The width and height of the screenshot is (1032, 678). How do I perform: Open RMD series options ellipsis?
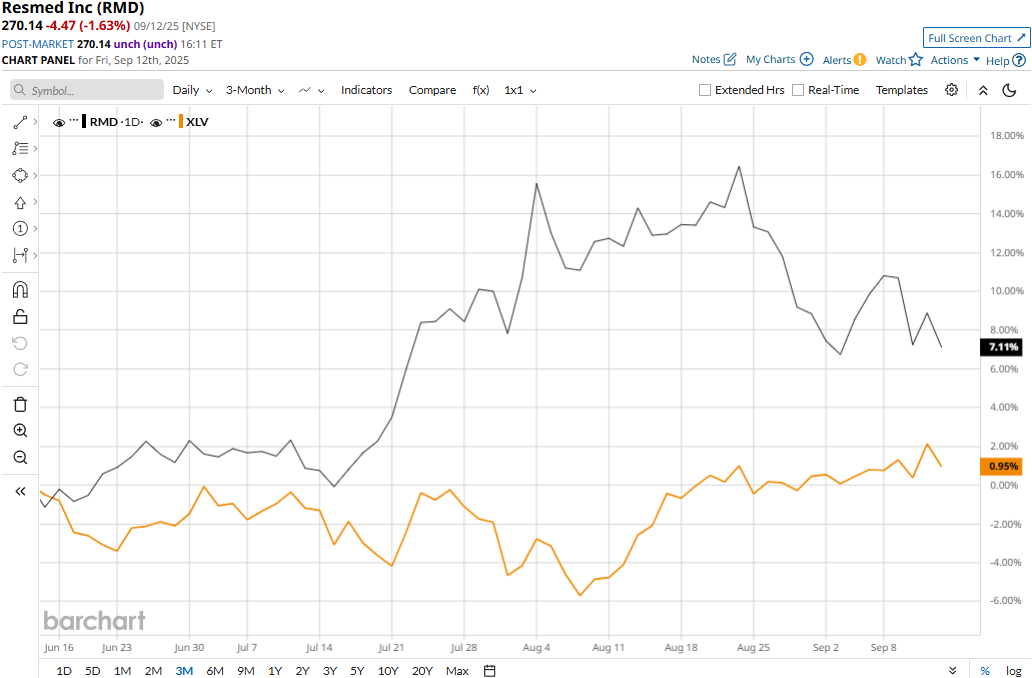tap(74, 121)
